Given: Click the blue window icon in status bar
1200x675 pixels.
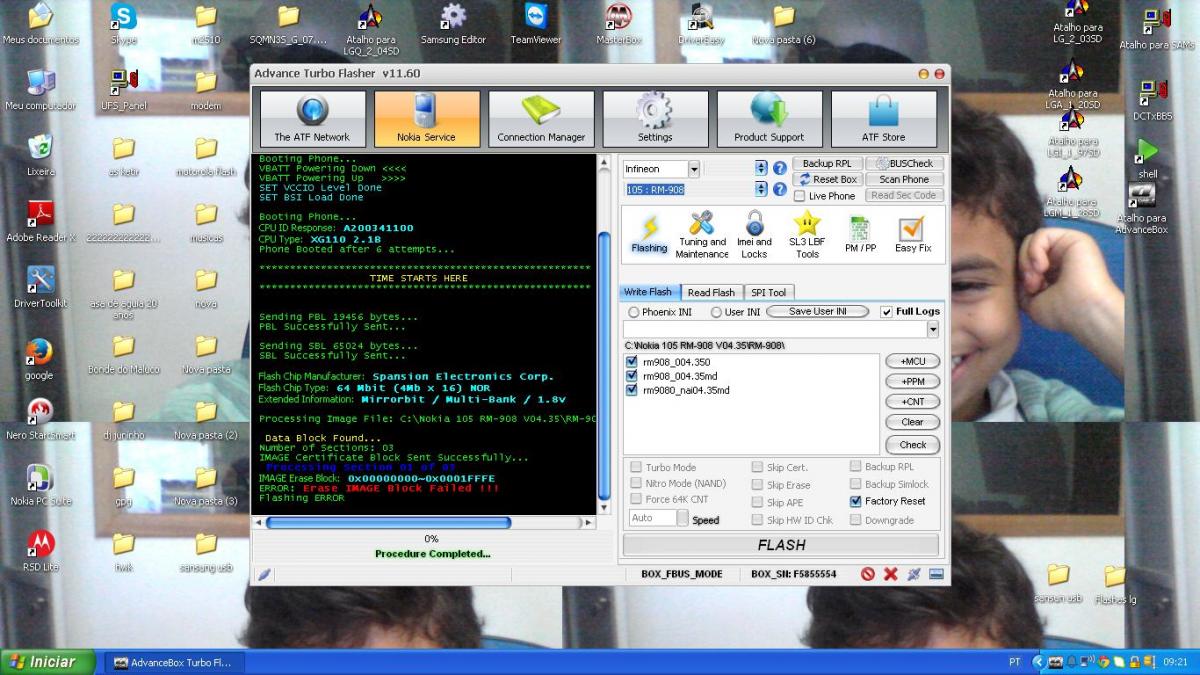Looking at the screenshot, I should pyautogui.click(x=936, y=574).
